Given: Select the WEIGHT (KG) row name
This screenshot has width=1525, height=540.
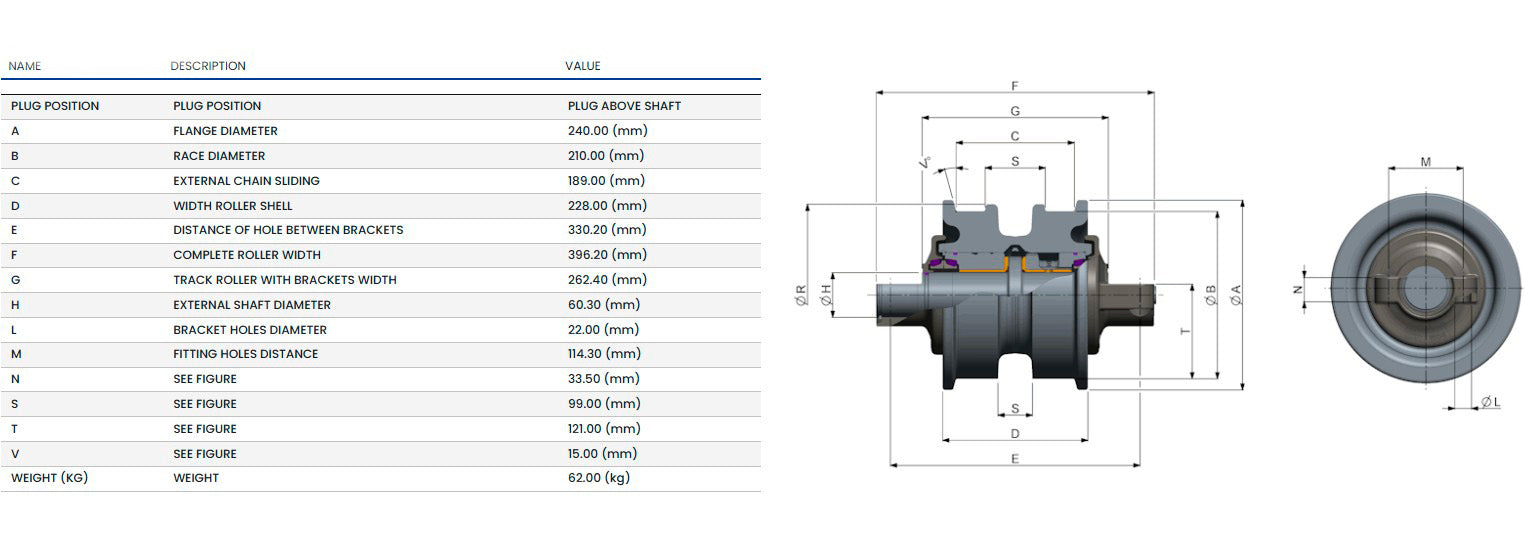Looking at the screenshot, I should coord(49,478).
